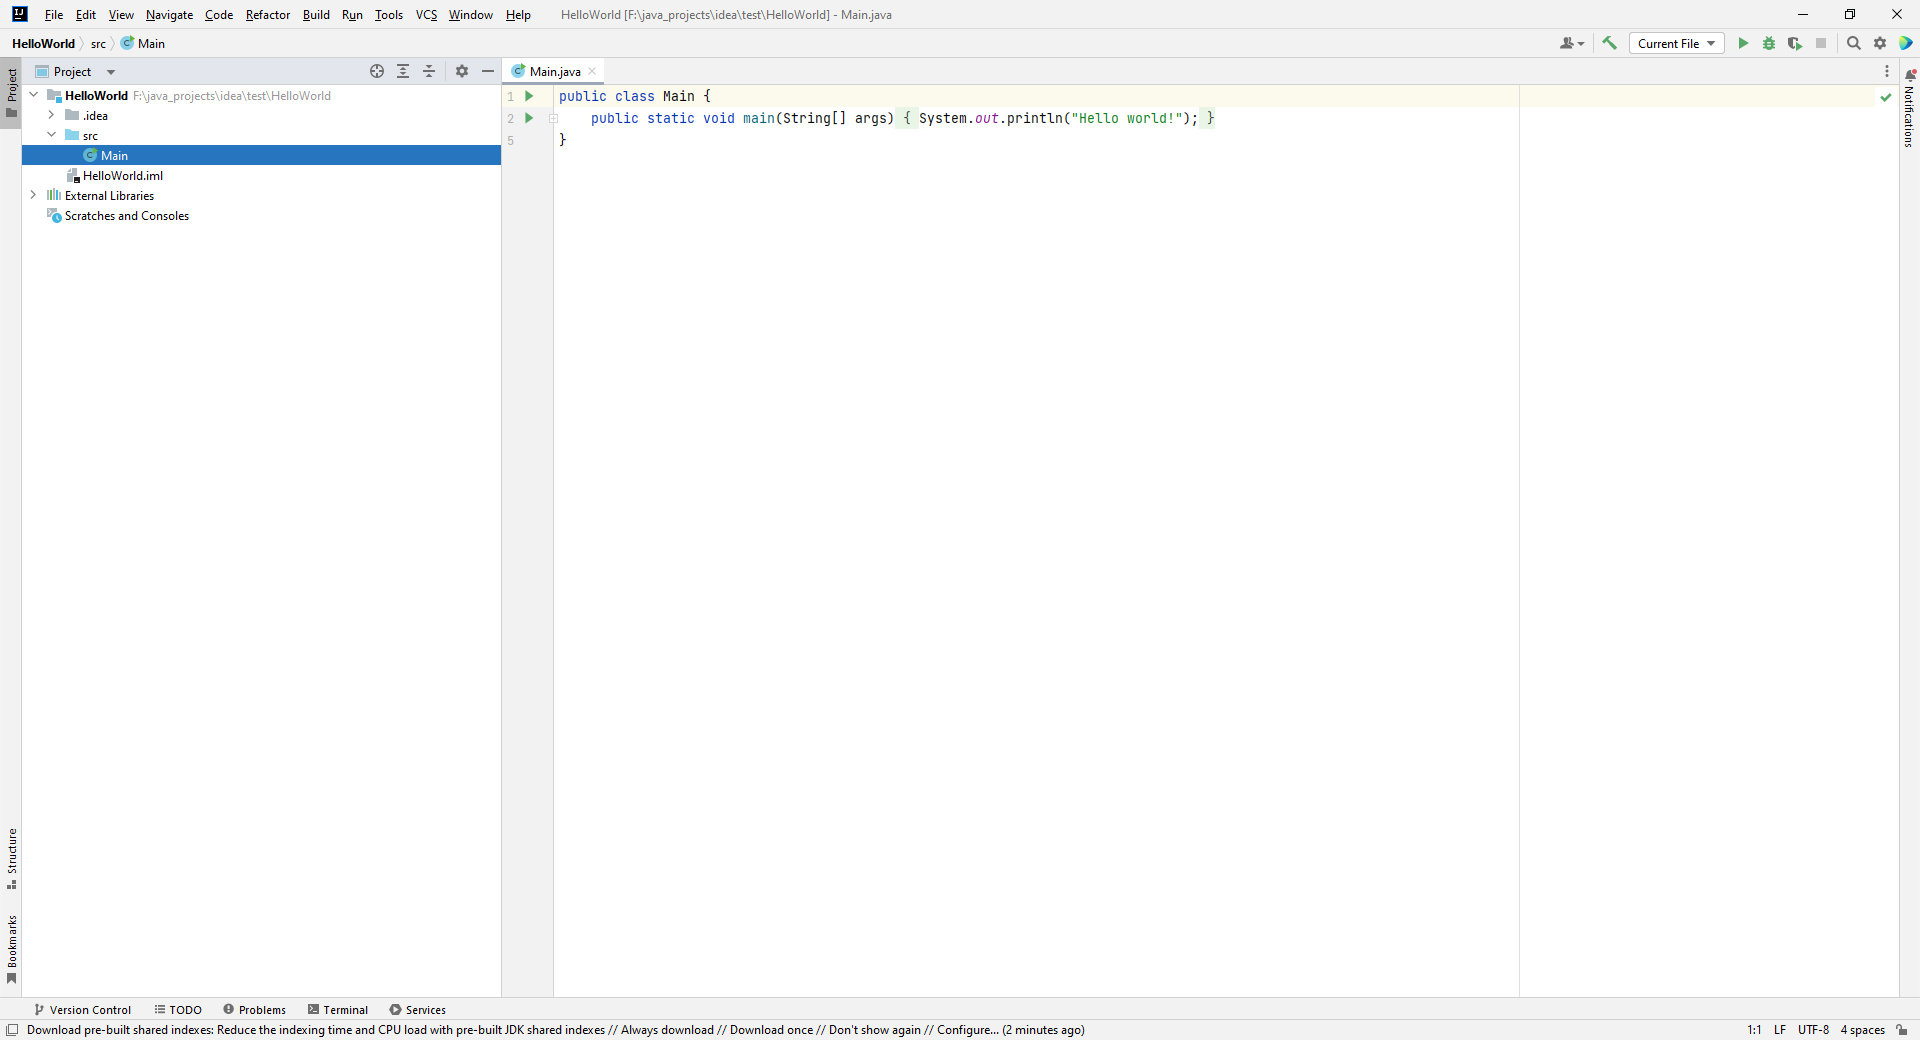Open the Window menu
Screen dimensions: 1920x1040
pos(470,15)
